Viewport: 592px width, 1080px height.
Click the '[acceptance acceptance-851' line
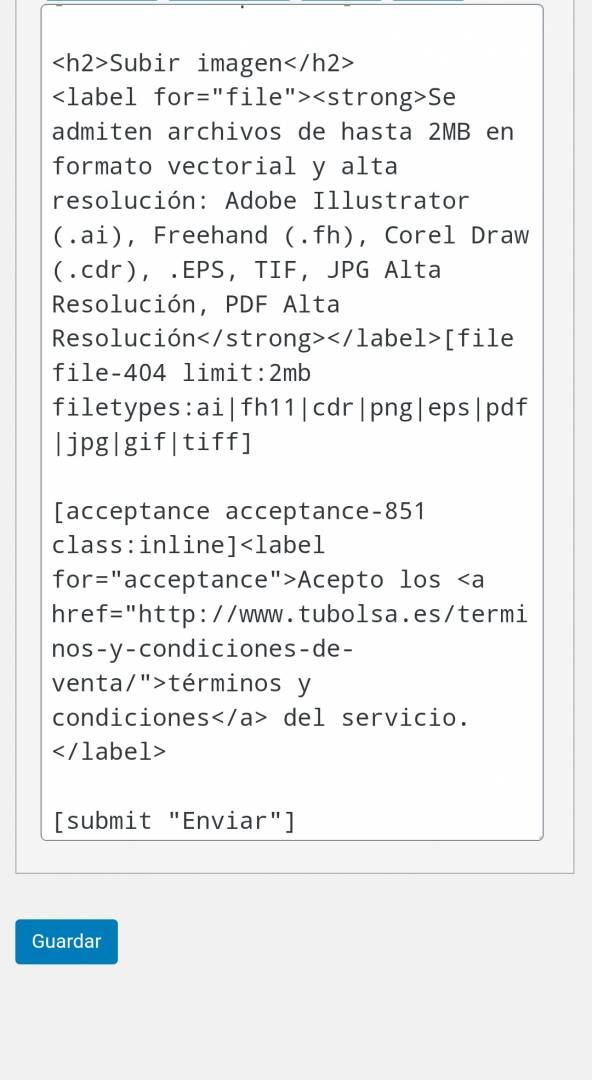pyautogui.click(x=239, y=511)
